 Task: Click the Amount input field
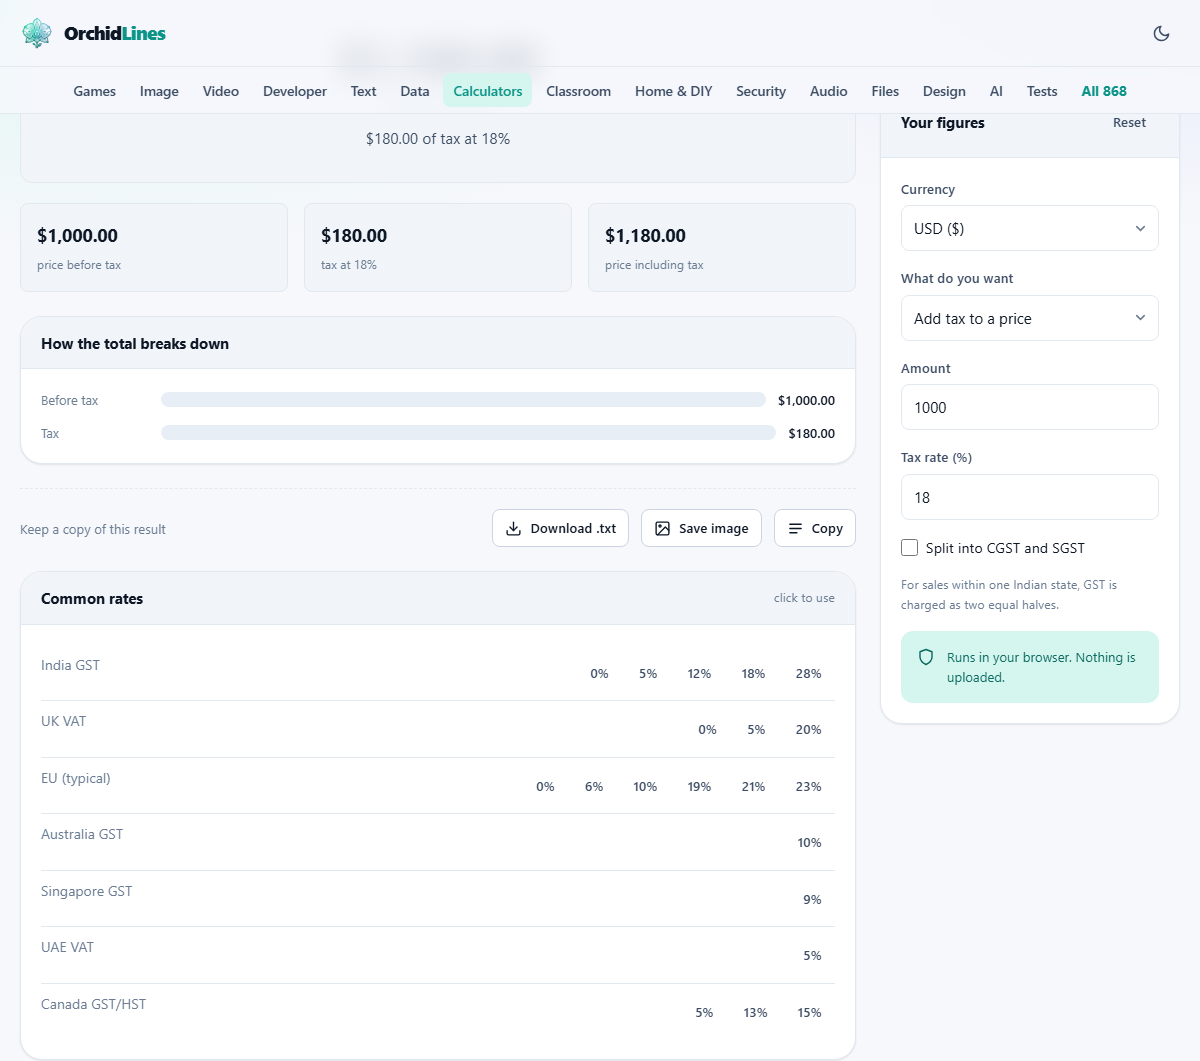(1029, 407)
